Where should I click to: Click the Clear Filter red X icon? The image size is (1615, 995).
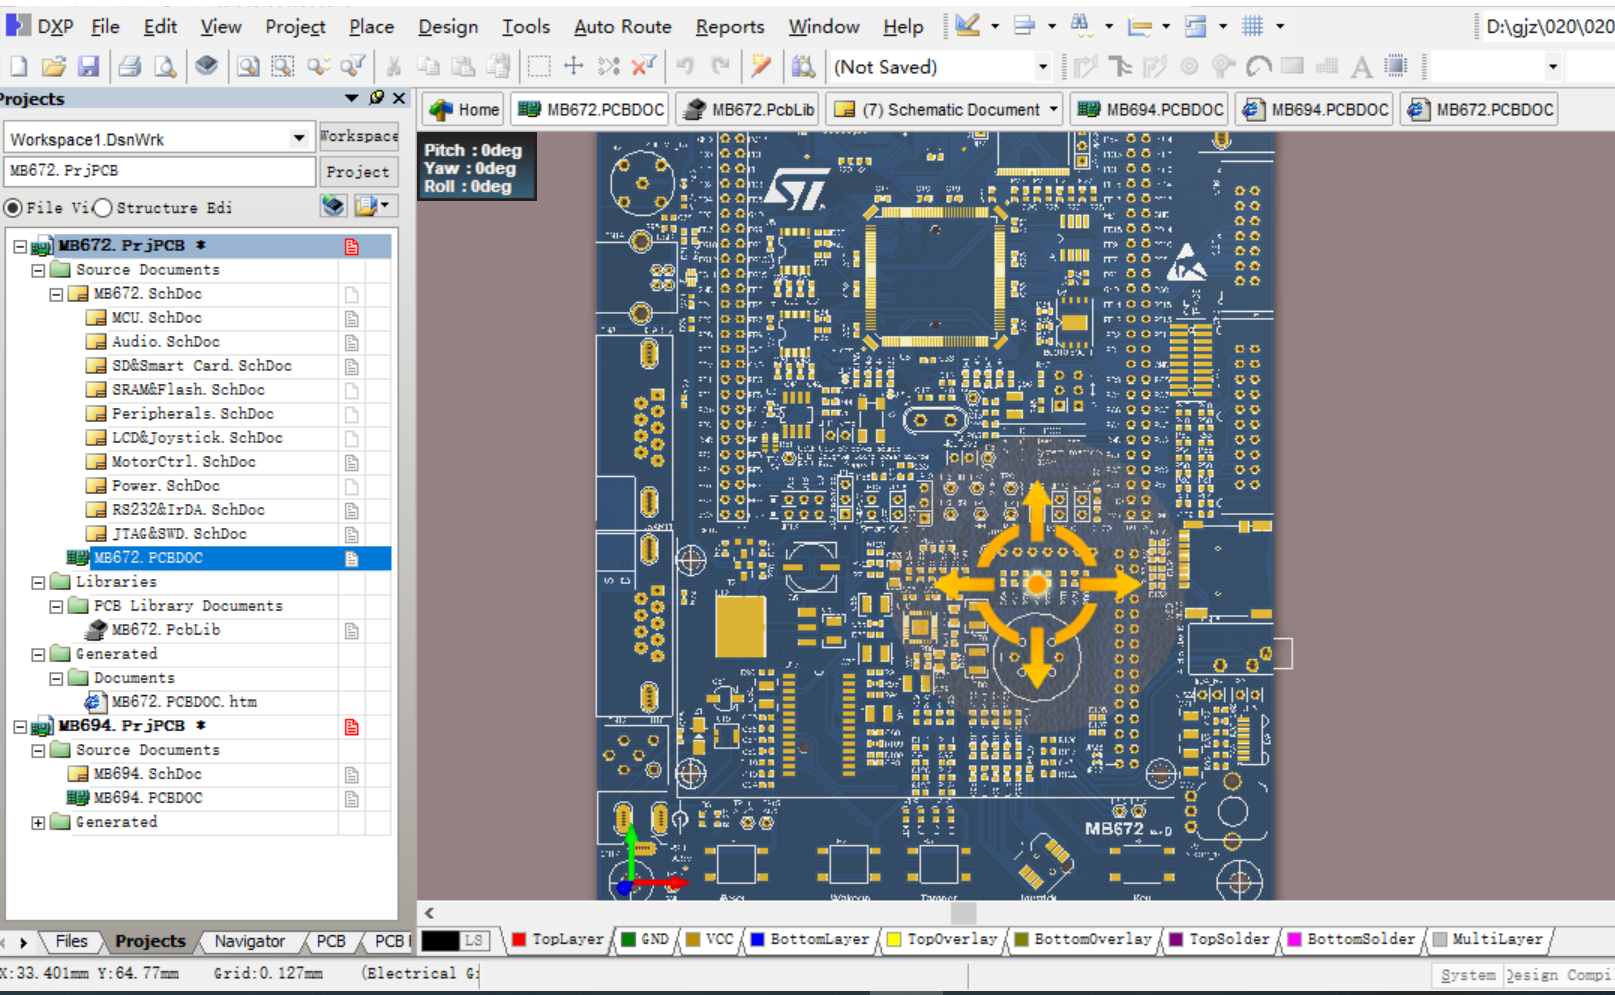644,67
